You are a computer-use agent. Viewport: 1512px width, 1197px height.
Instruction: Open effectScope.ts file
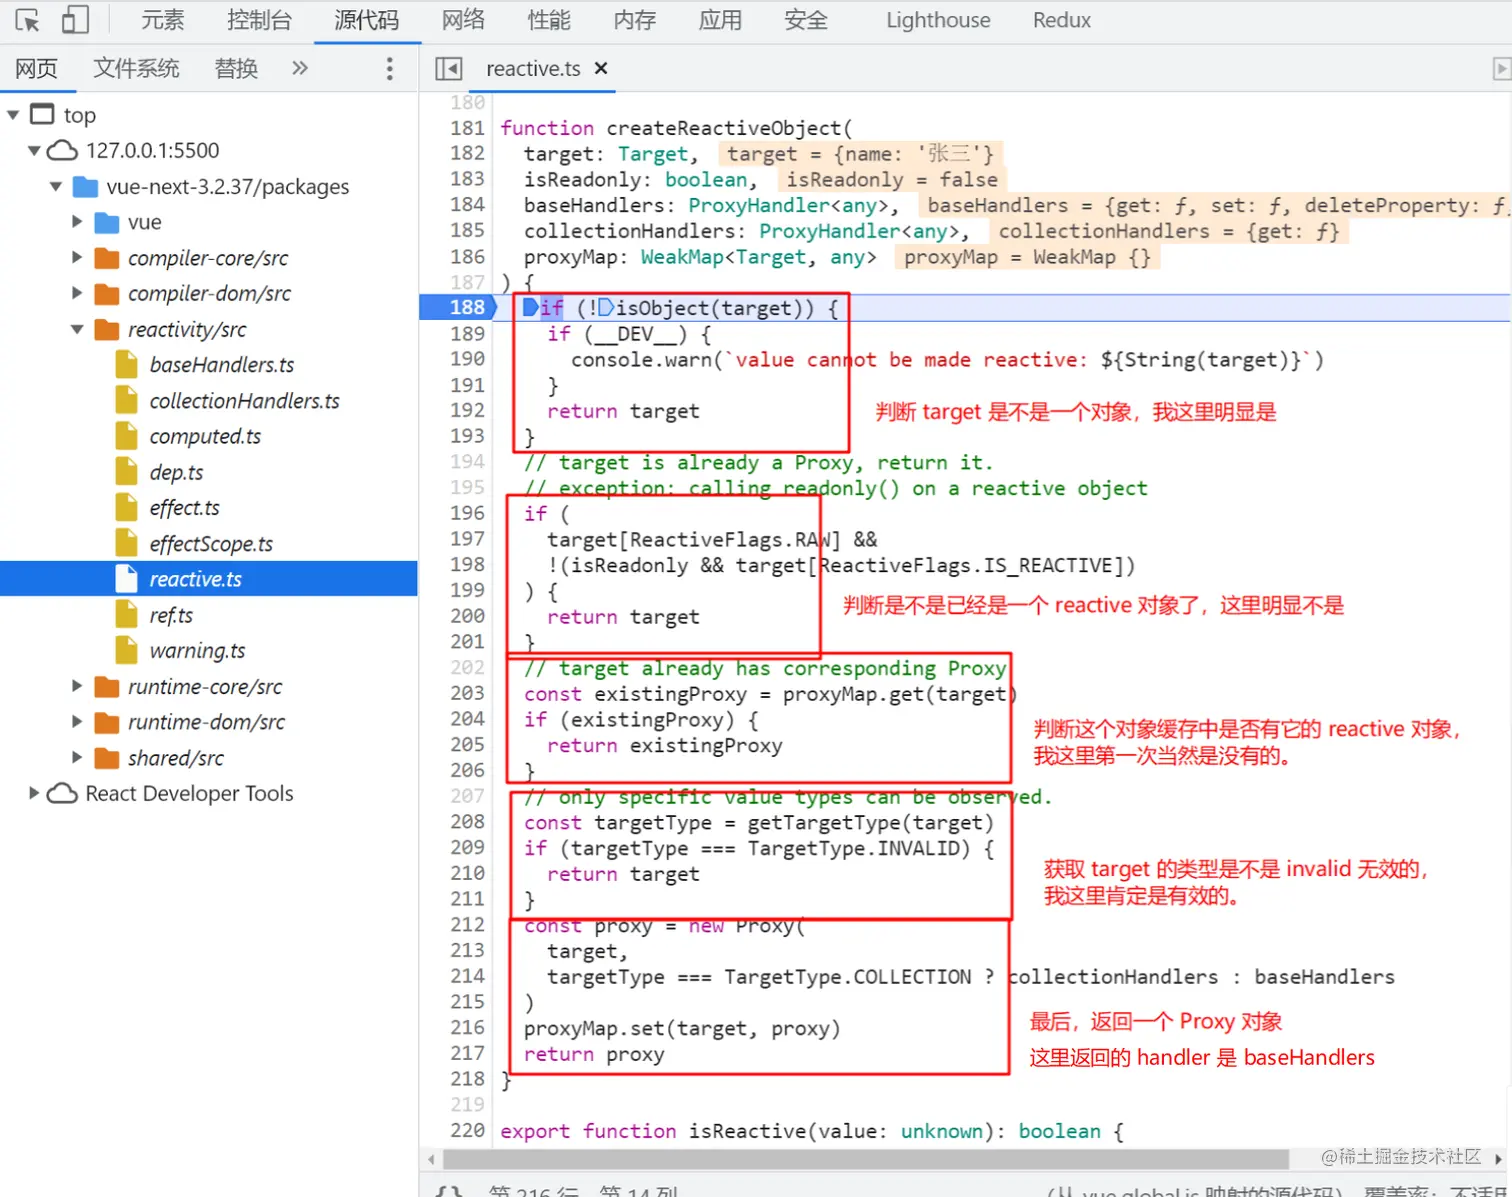209,543
